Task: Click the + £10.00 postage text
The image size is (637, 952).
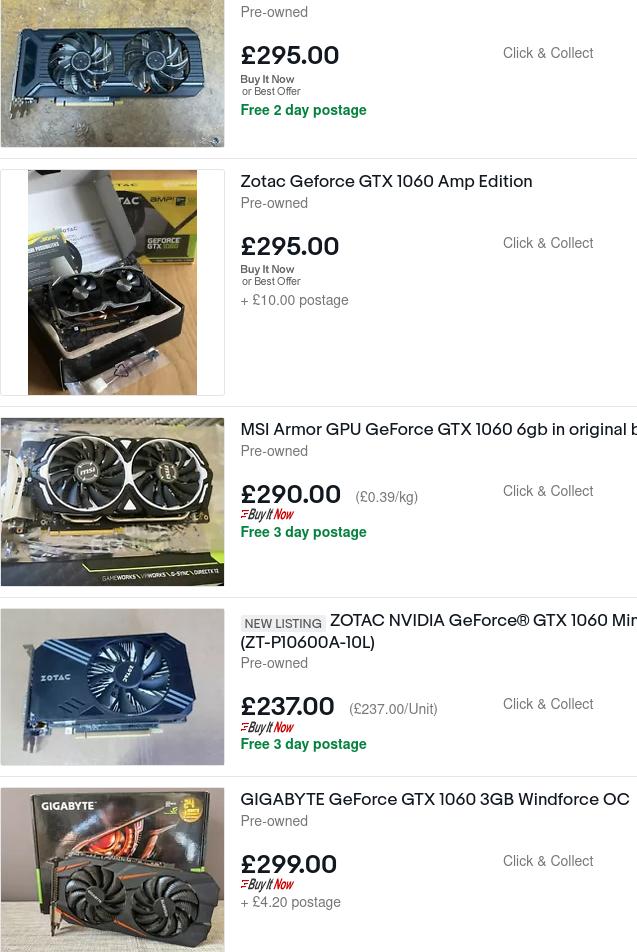Action: pos(295,300)
